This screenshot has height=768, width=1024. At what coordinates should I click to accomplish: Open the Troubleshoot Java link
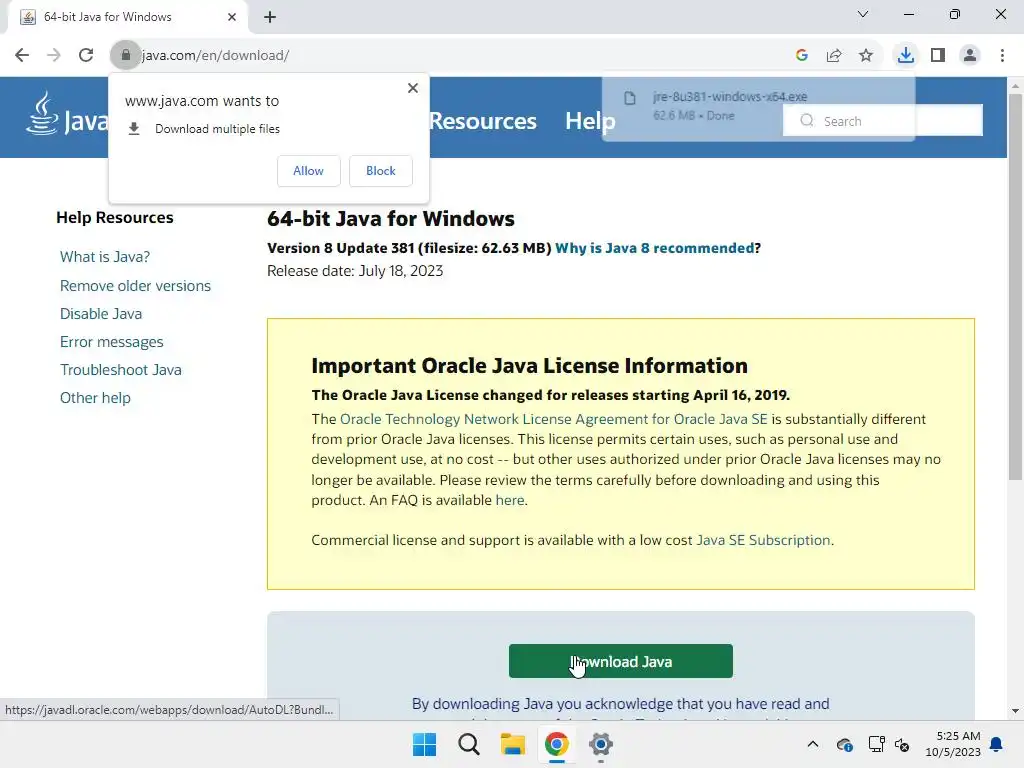point(121,370)
